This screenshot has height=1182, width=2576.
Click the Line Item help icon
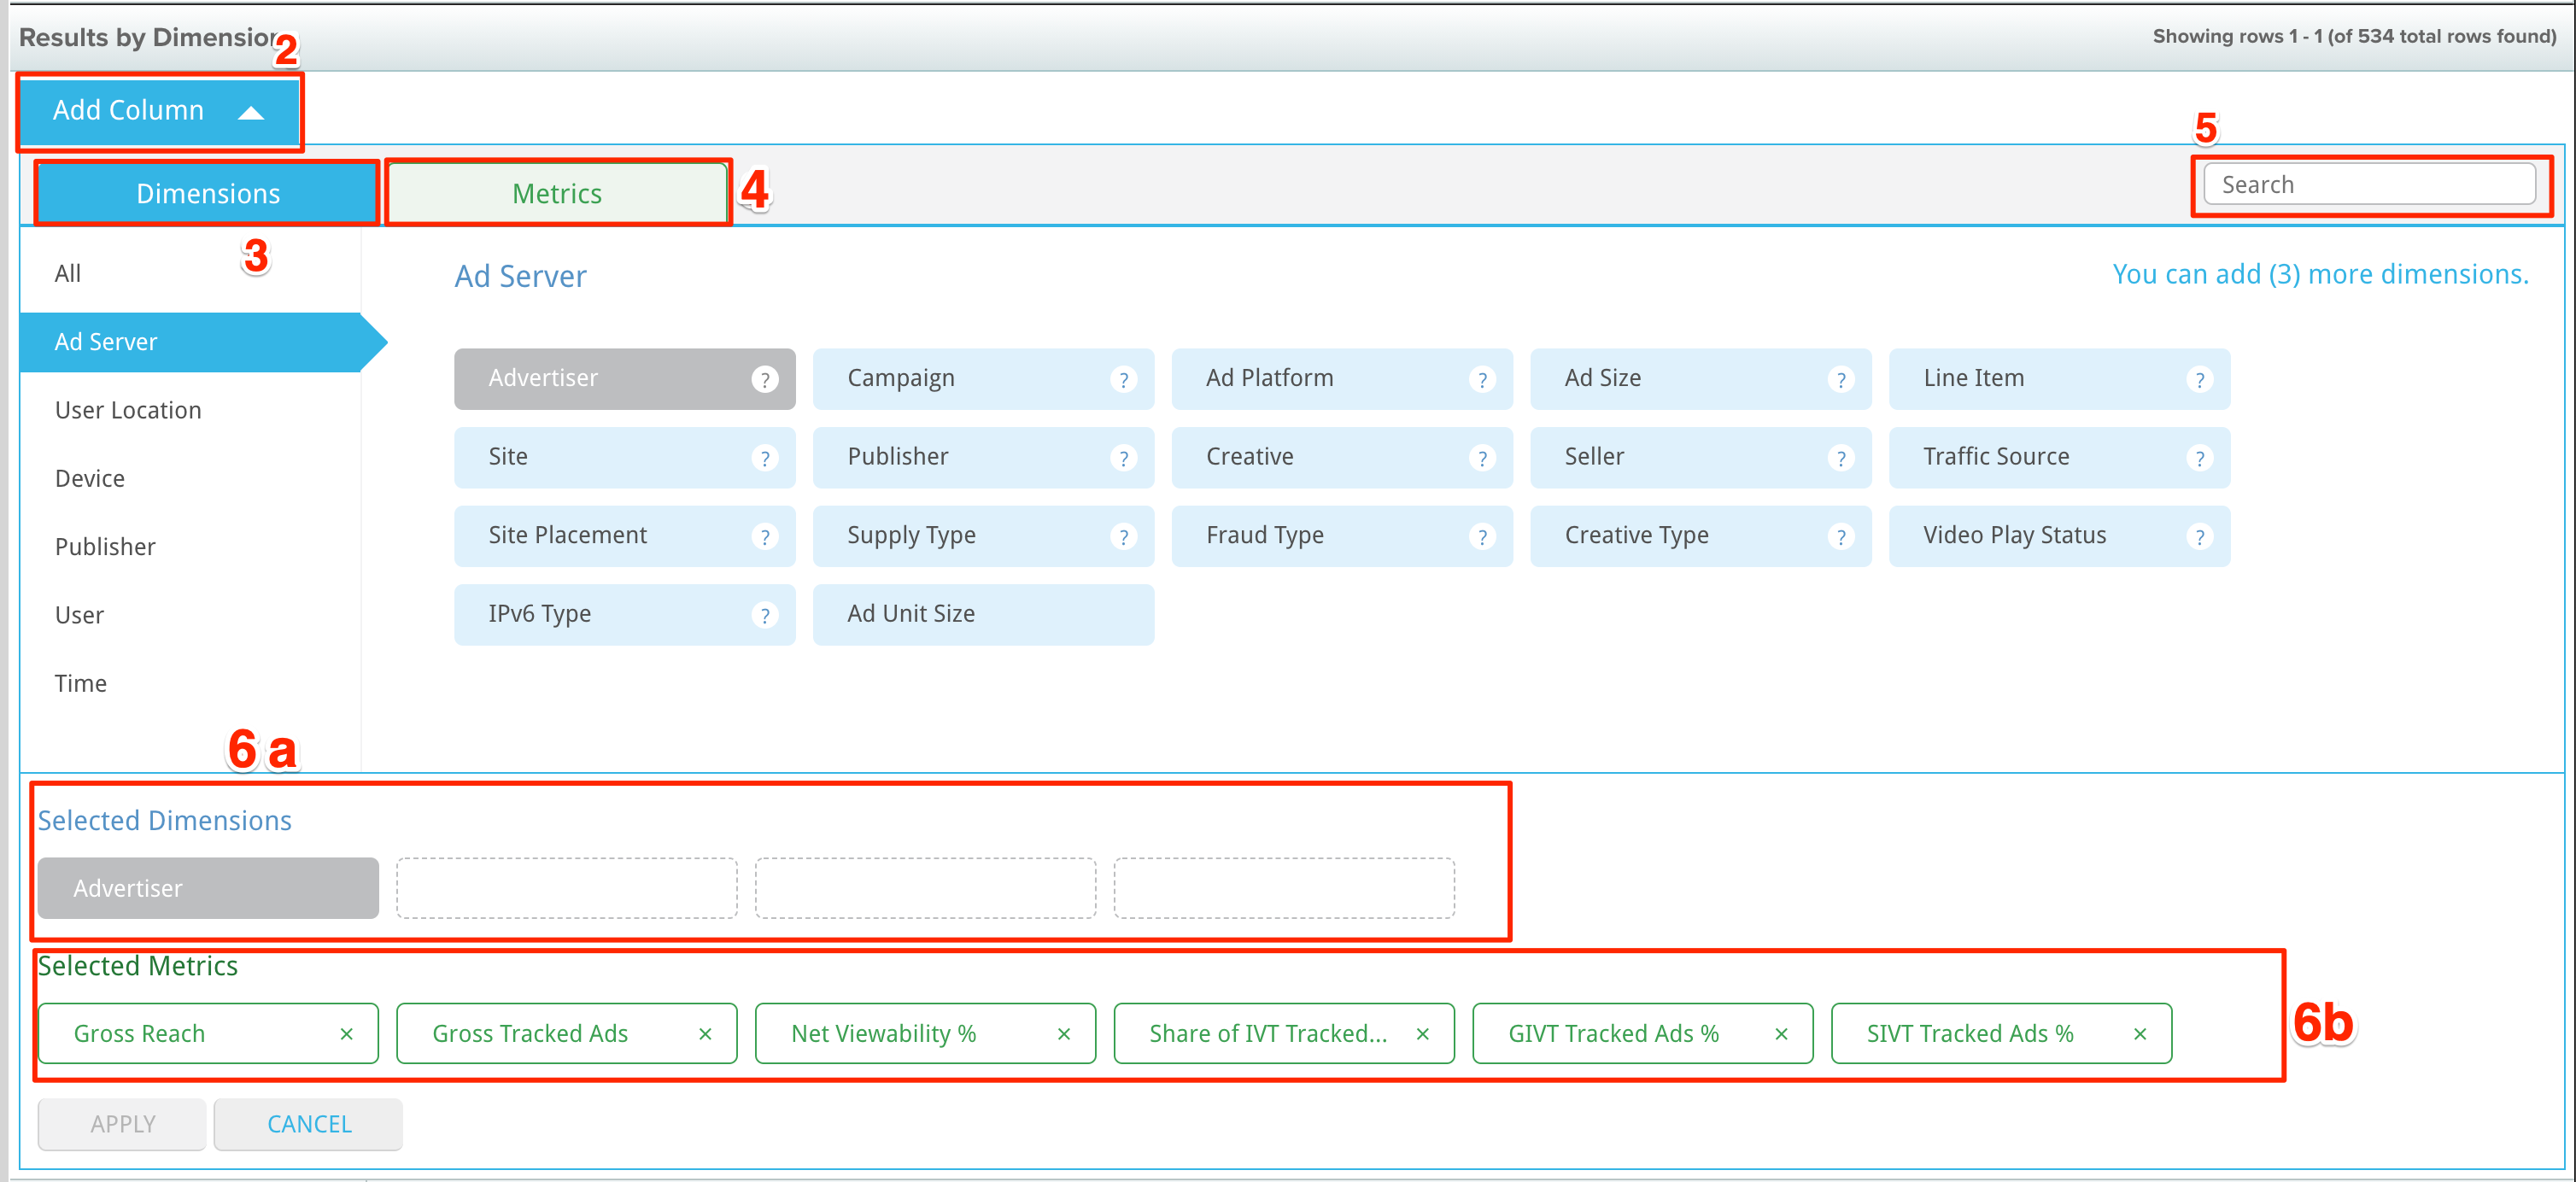(2199, 379)
